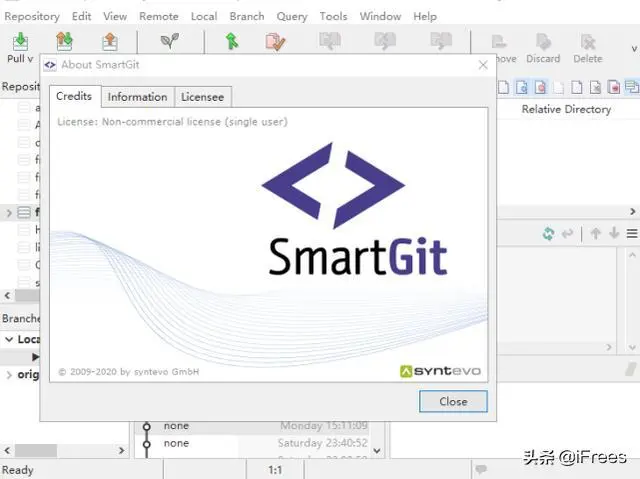Click the Close button in About dialog
The width and height of the screenshot is (640, 479).
click(x=453, y=401)
